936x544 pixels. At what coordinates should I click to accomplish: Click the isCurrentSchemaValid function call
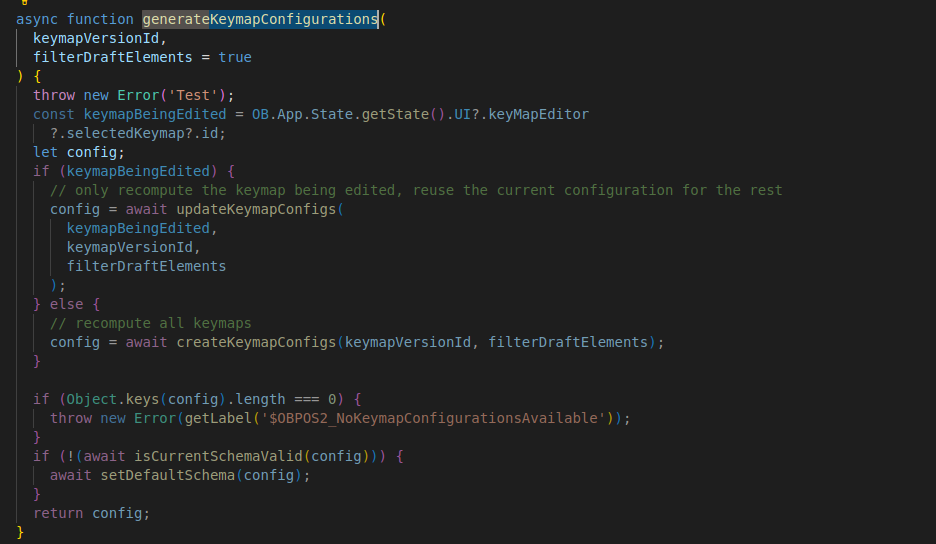click(218, 457)
